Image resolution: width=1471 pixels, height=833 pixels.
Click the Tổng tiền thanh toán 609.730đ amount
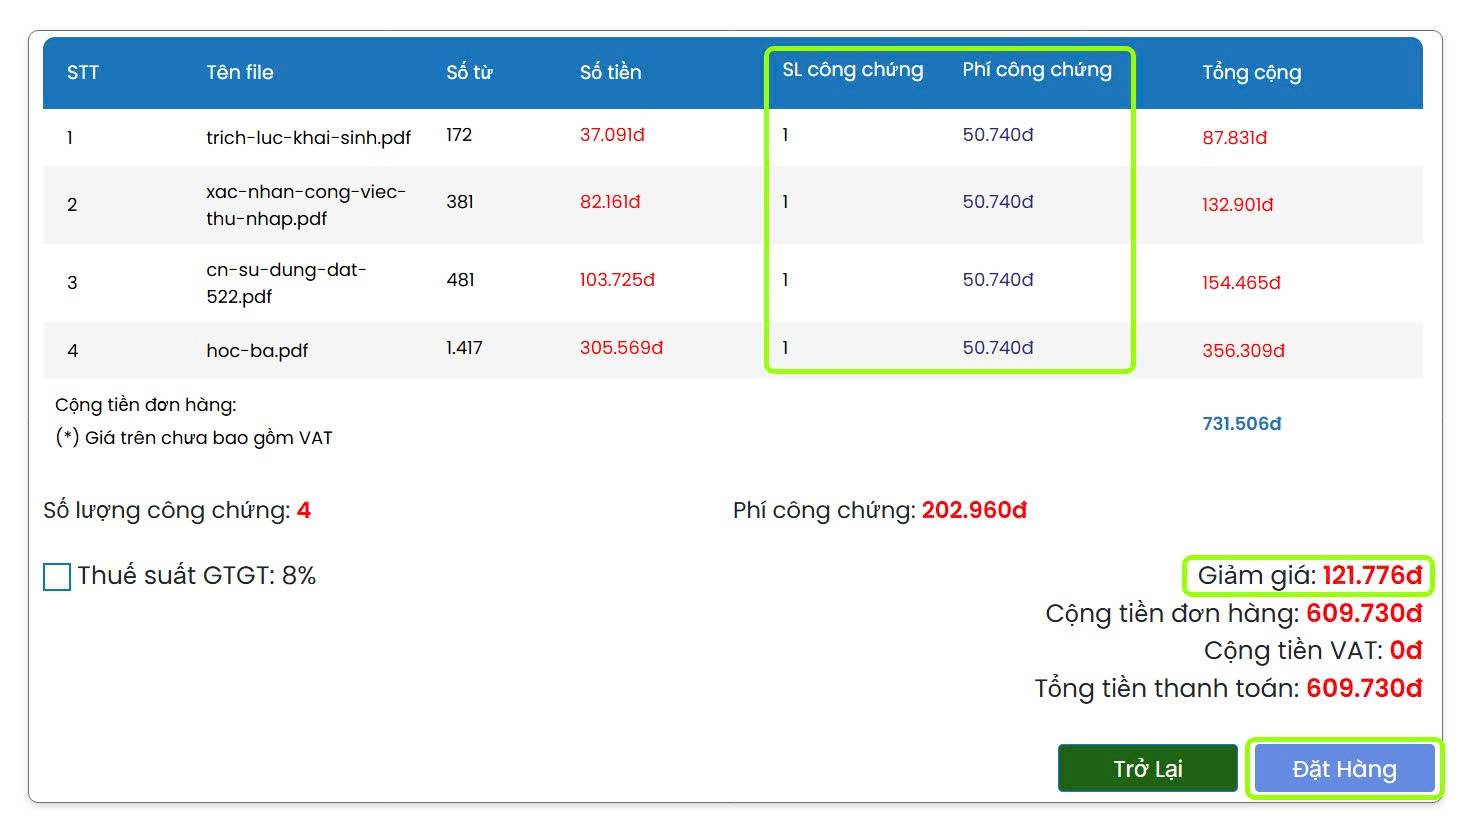(x=1363, y=689)
